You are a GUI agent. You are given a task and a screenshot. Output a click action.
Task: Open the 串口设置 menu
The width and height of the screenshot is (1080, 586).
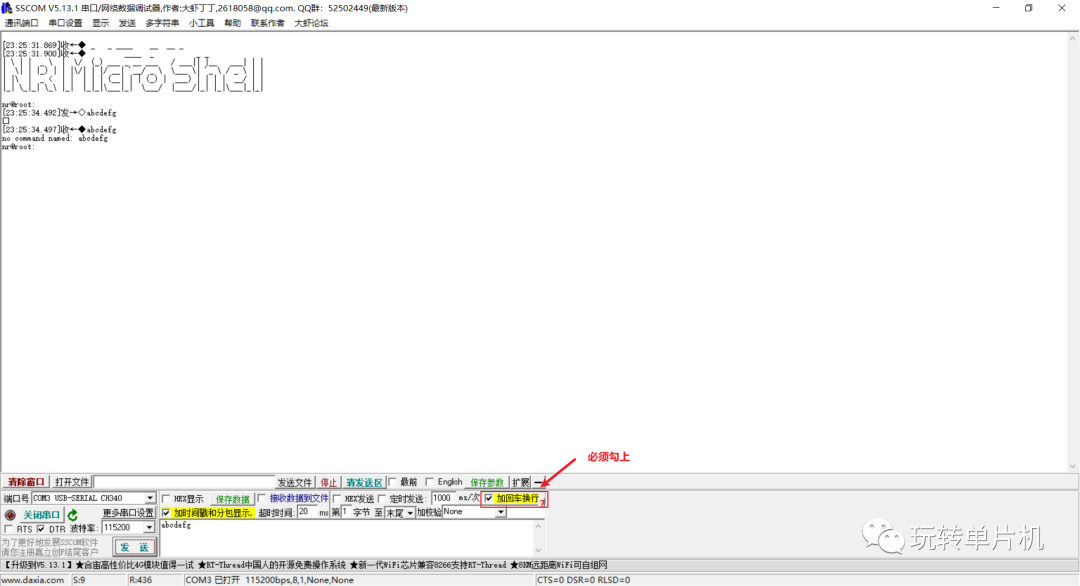click(66, 22)
